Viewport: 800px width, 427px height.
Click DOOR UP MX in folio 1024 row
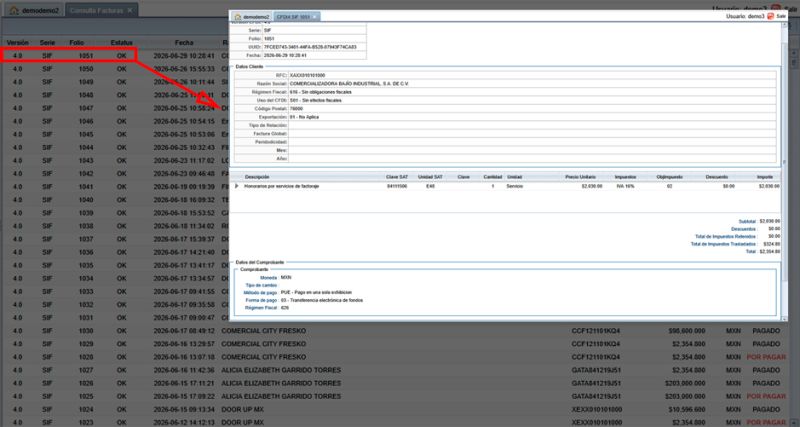tap(242, 409)
